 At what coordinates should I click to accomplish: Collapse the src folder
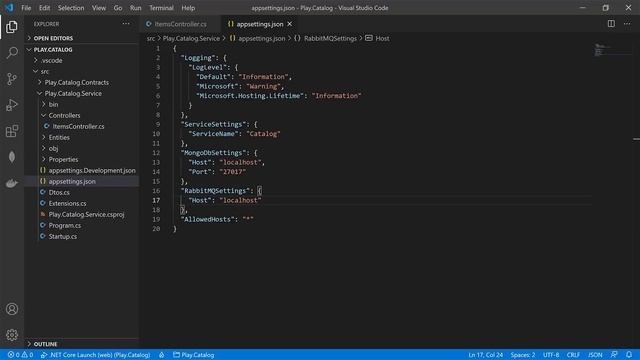point(82,71)
